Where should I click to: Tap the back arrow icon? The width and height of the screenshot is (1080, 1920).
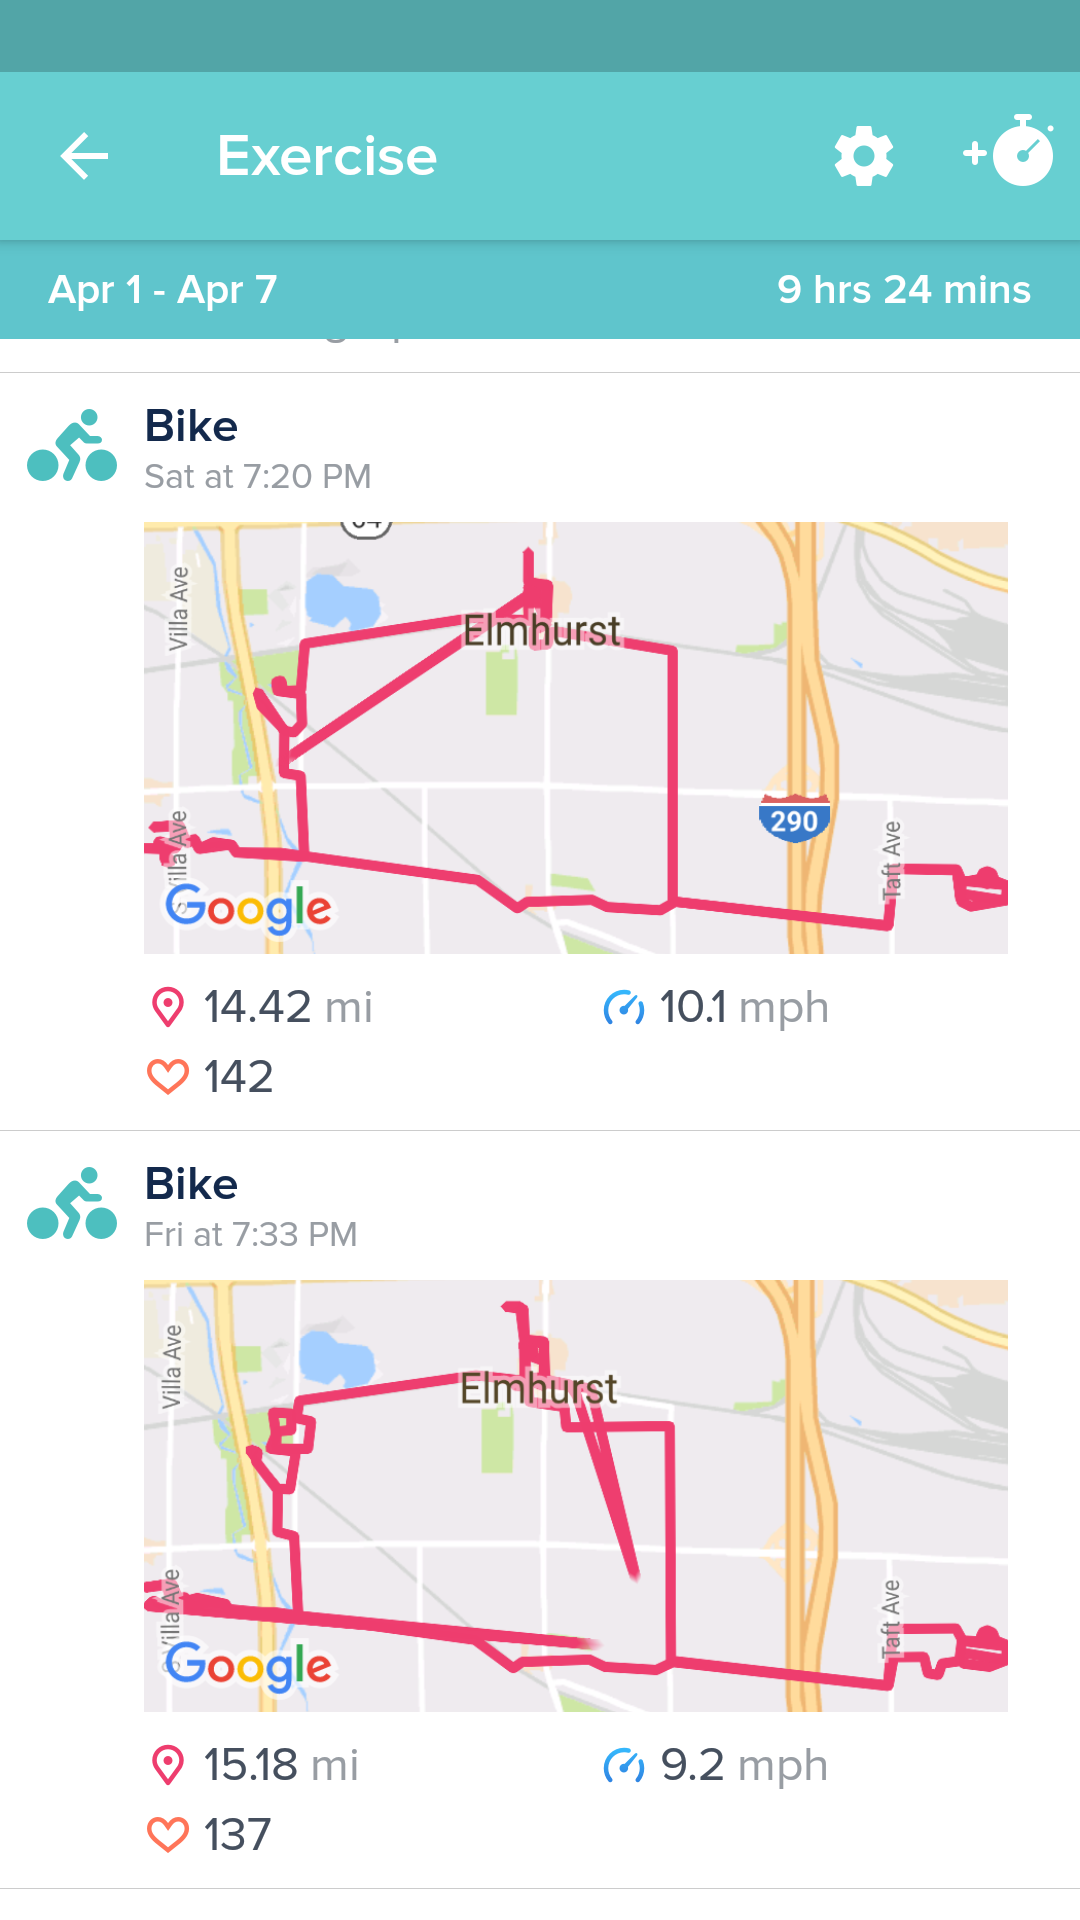(84, 156)
